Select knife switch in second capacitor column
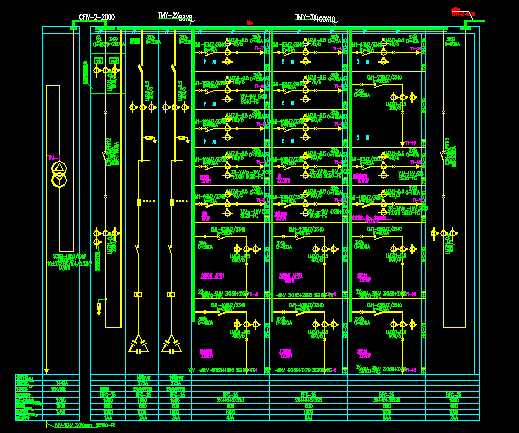 (x=173, y=69)
